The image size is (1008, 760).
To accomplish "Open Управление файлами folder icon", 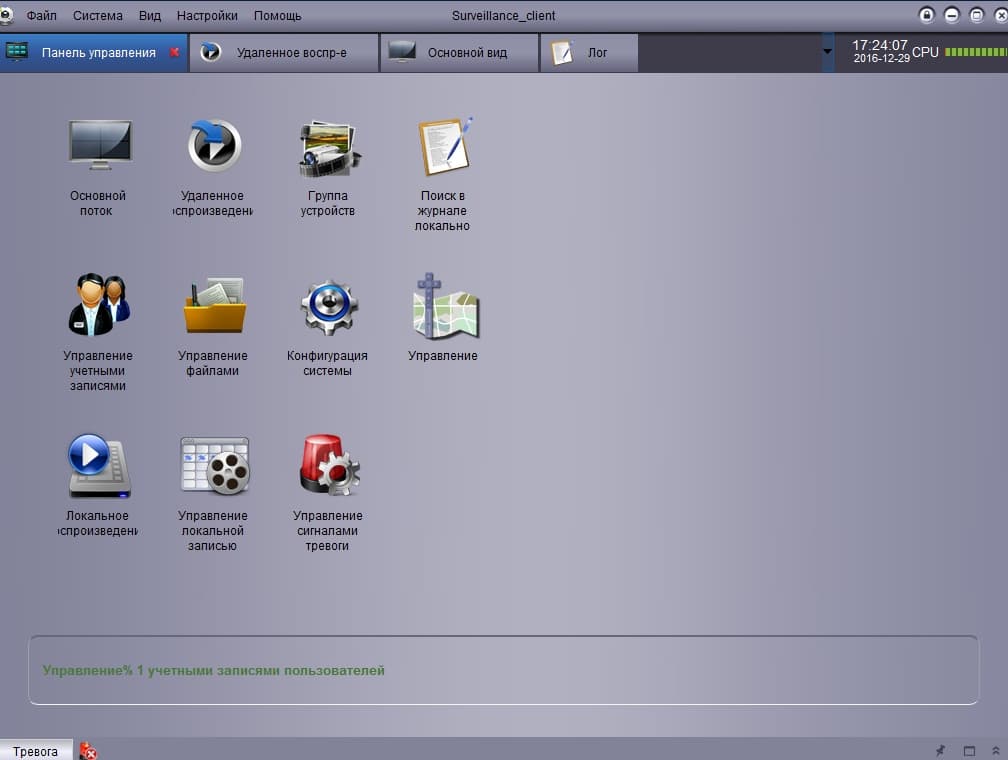I will click(214, 305).
